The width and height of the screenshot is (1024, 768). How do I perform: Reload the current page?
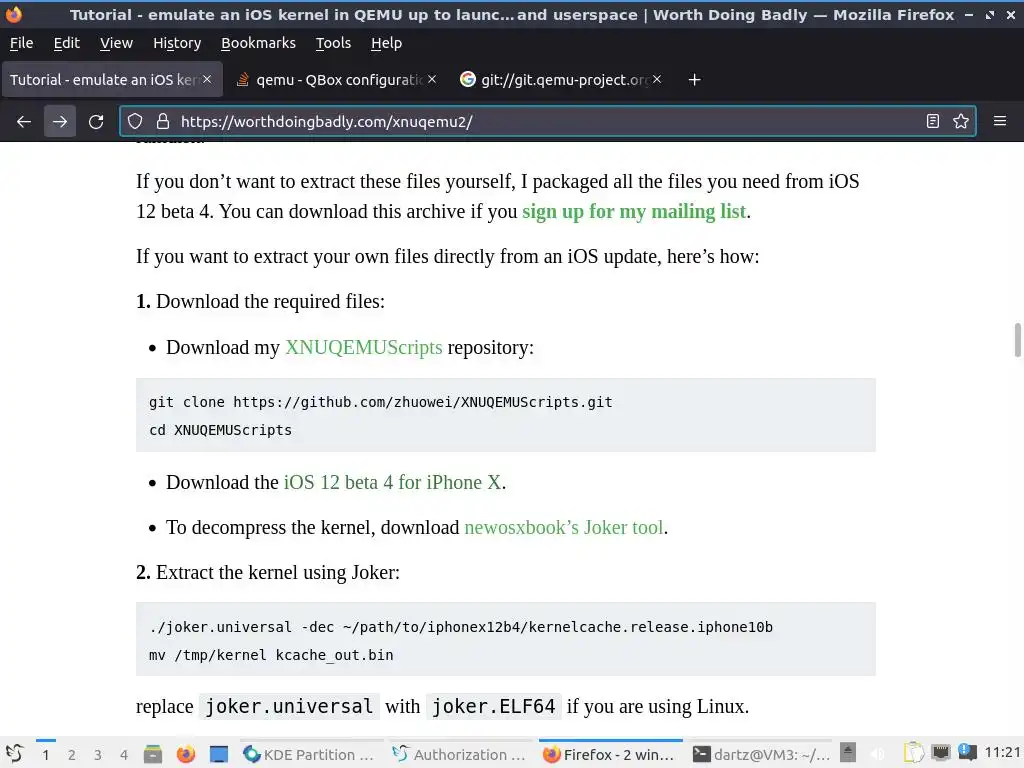(x=96, y=121)
